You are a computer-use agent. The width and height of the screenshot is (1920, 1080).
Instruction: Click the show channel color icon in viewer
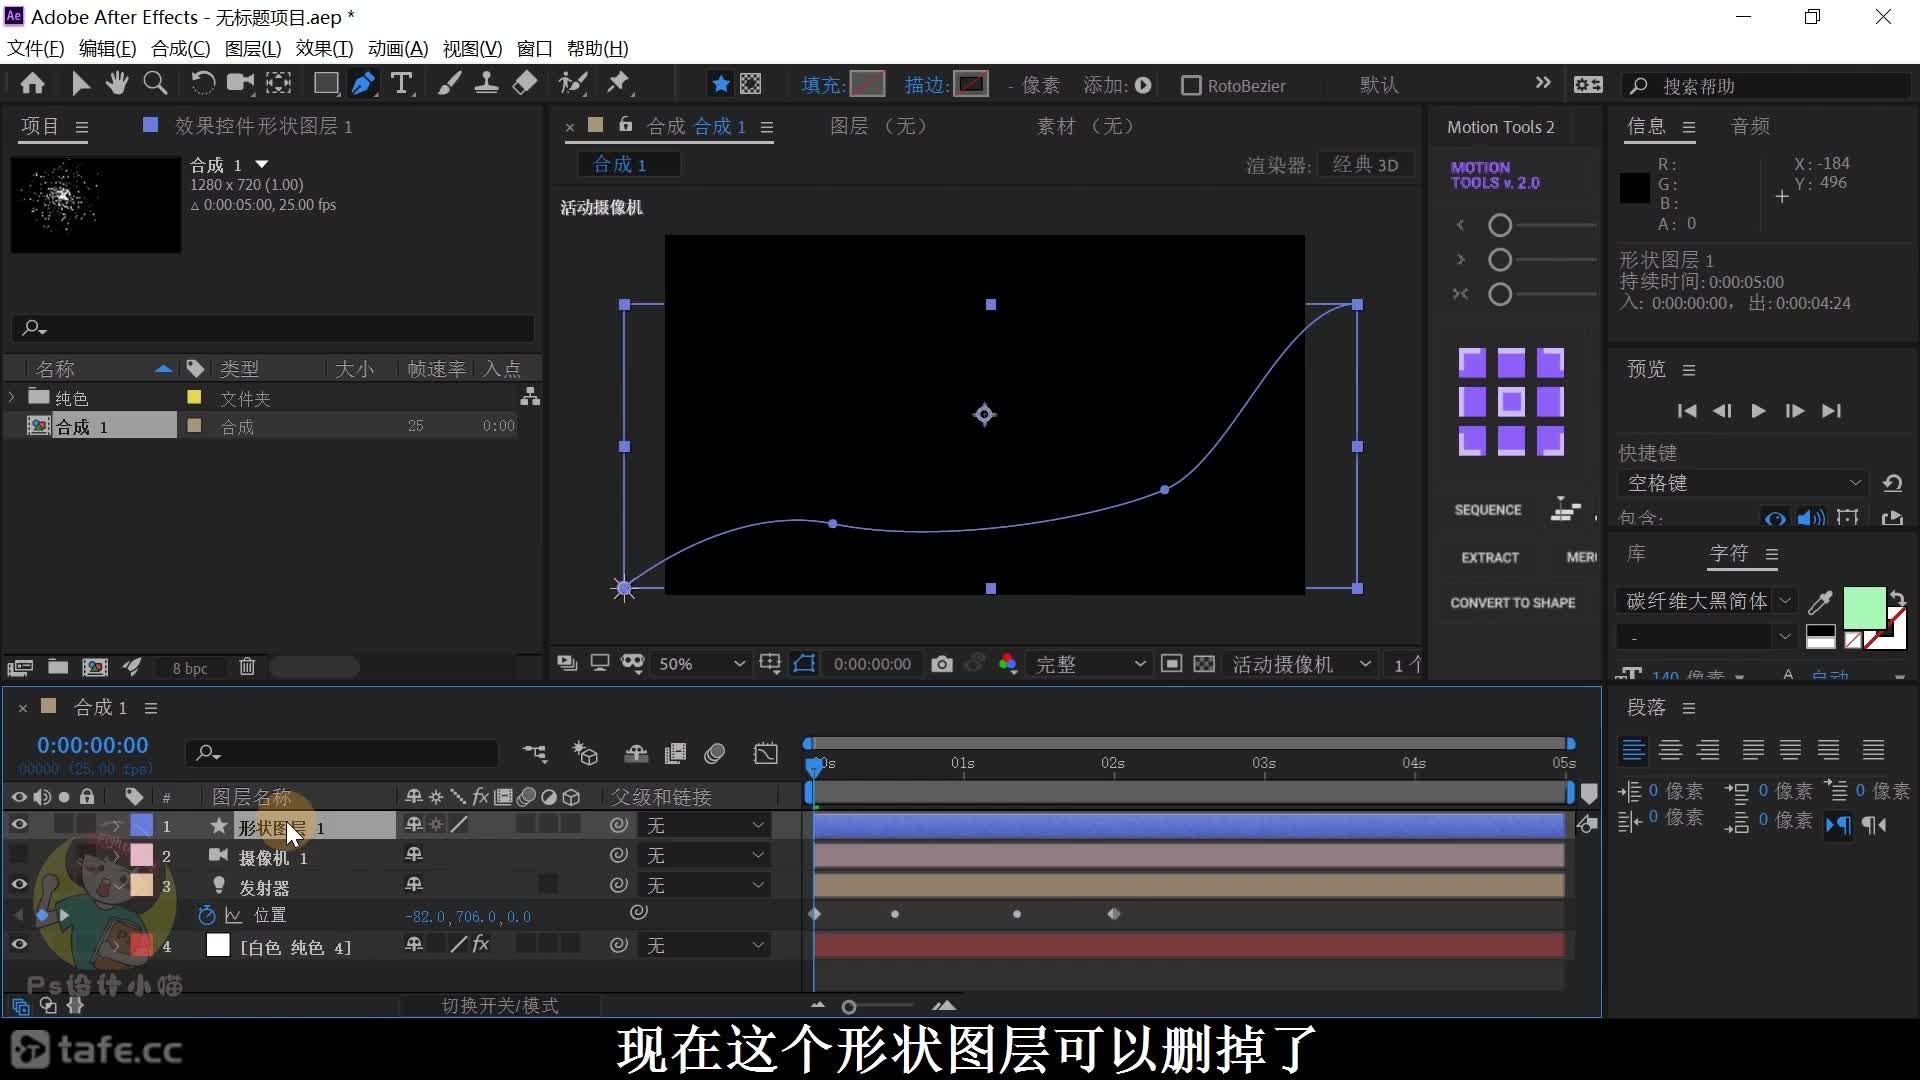(1007, 664)
